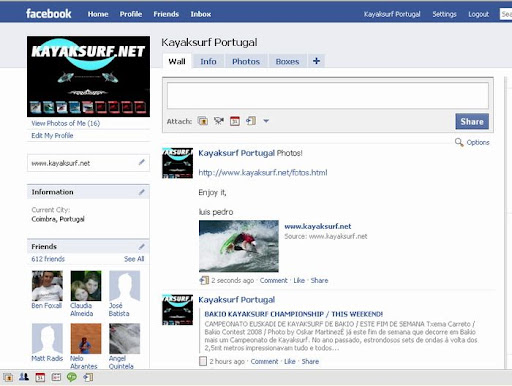Click Coimbra, Portugal current city text
The image size is (512, 386).
pyautogui.click(x=58, y=219)
